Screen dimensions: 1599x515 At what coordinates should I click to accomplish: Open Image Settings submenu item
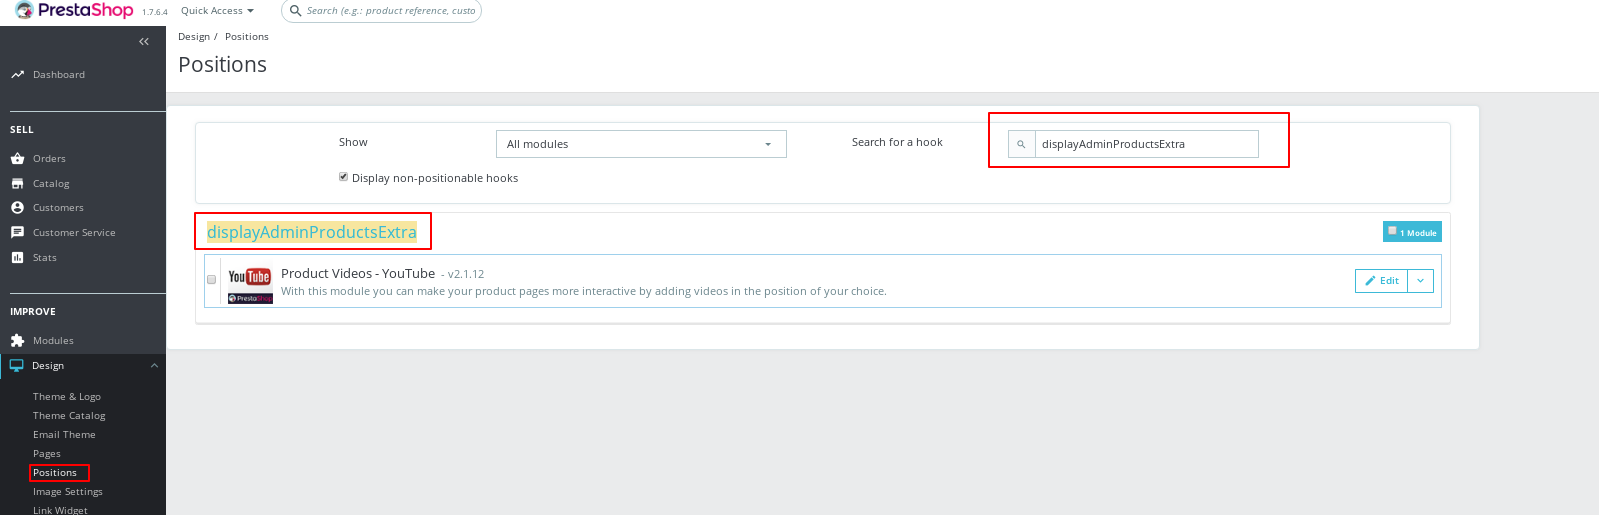click(x=68, y=492)
